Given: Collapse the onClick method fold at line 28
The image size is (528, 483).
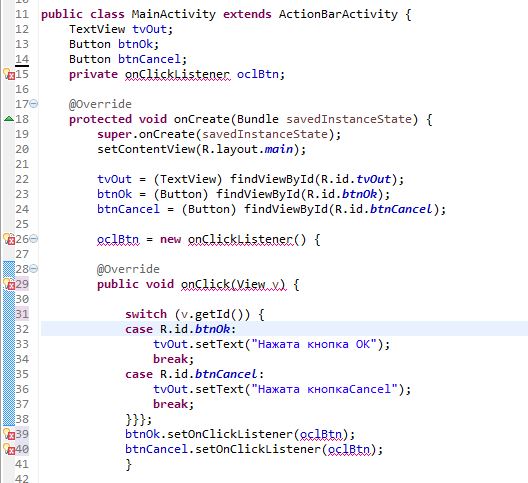Looking at the screenshot, I should [x=34, y=269].
